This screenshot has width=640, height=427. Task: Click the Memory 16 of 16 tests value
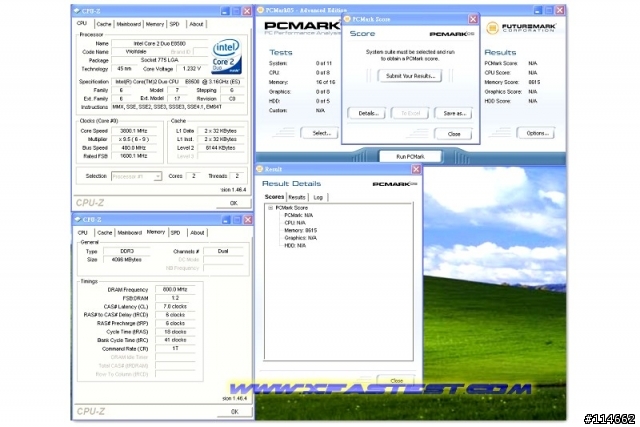pos(325,82)
